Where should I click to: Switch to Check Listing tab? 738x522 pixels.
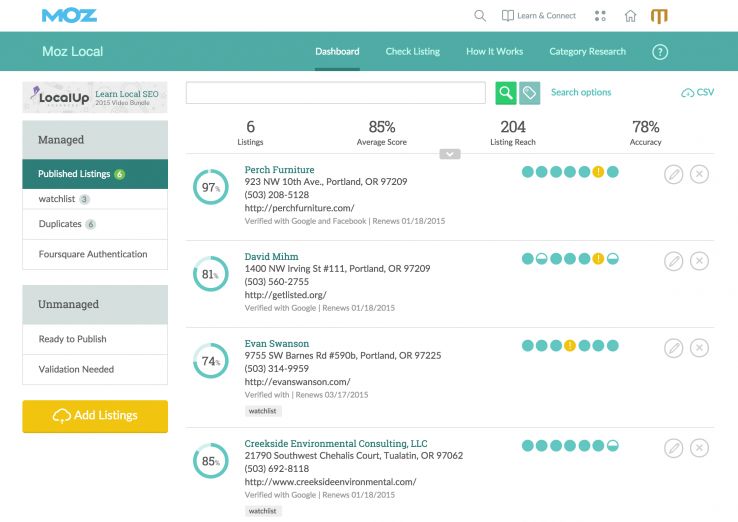tap(412, 52)
